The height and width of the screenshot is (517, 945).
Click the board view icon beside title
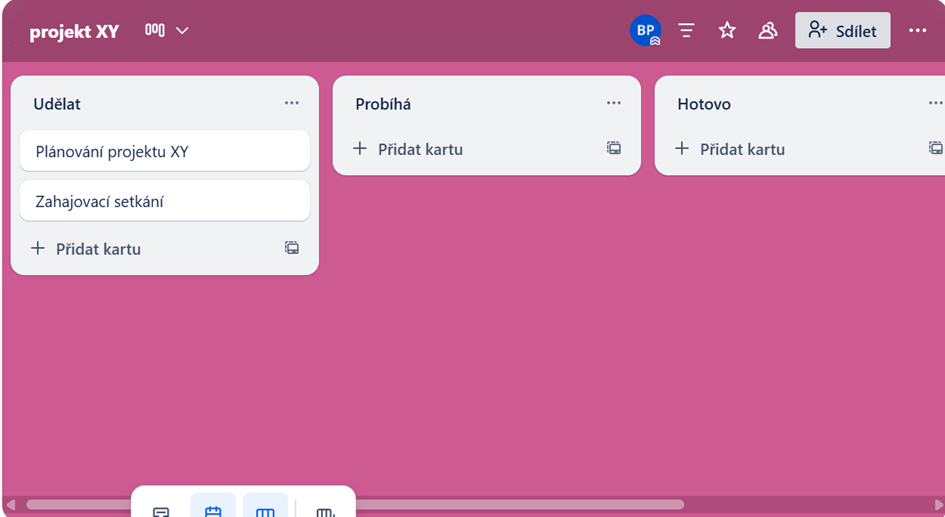click(x=155, y=31)
